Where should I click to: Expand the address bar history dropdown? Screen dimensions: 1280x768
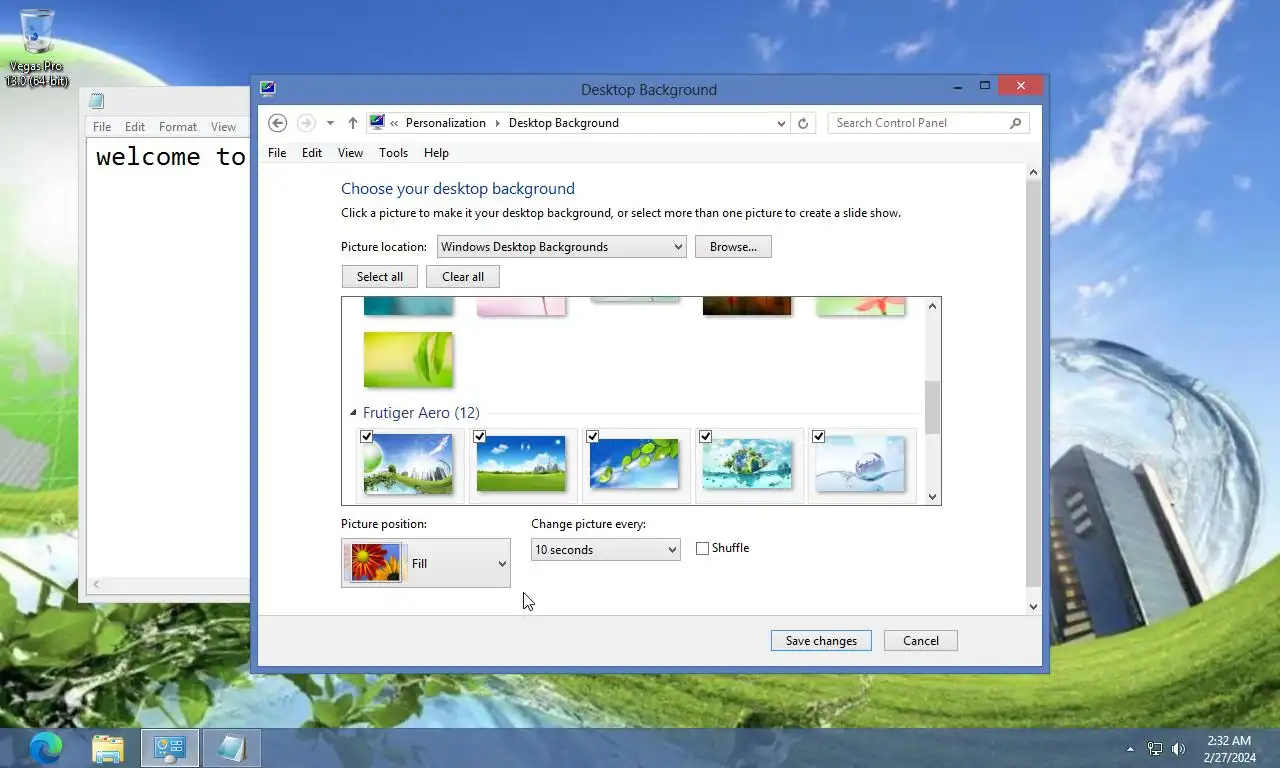click(x=781, y=123)
